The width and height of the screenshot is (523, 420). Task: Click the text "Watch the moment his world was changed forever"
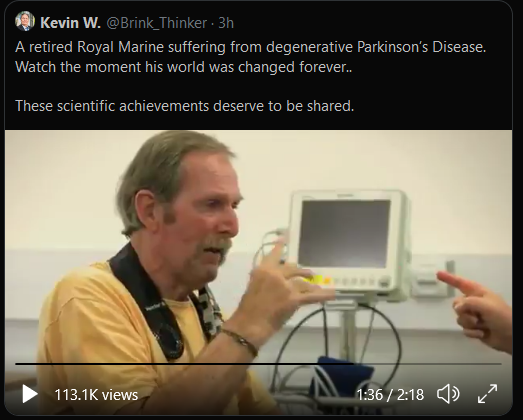[182, 67]
